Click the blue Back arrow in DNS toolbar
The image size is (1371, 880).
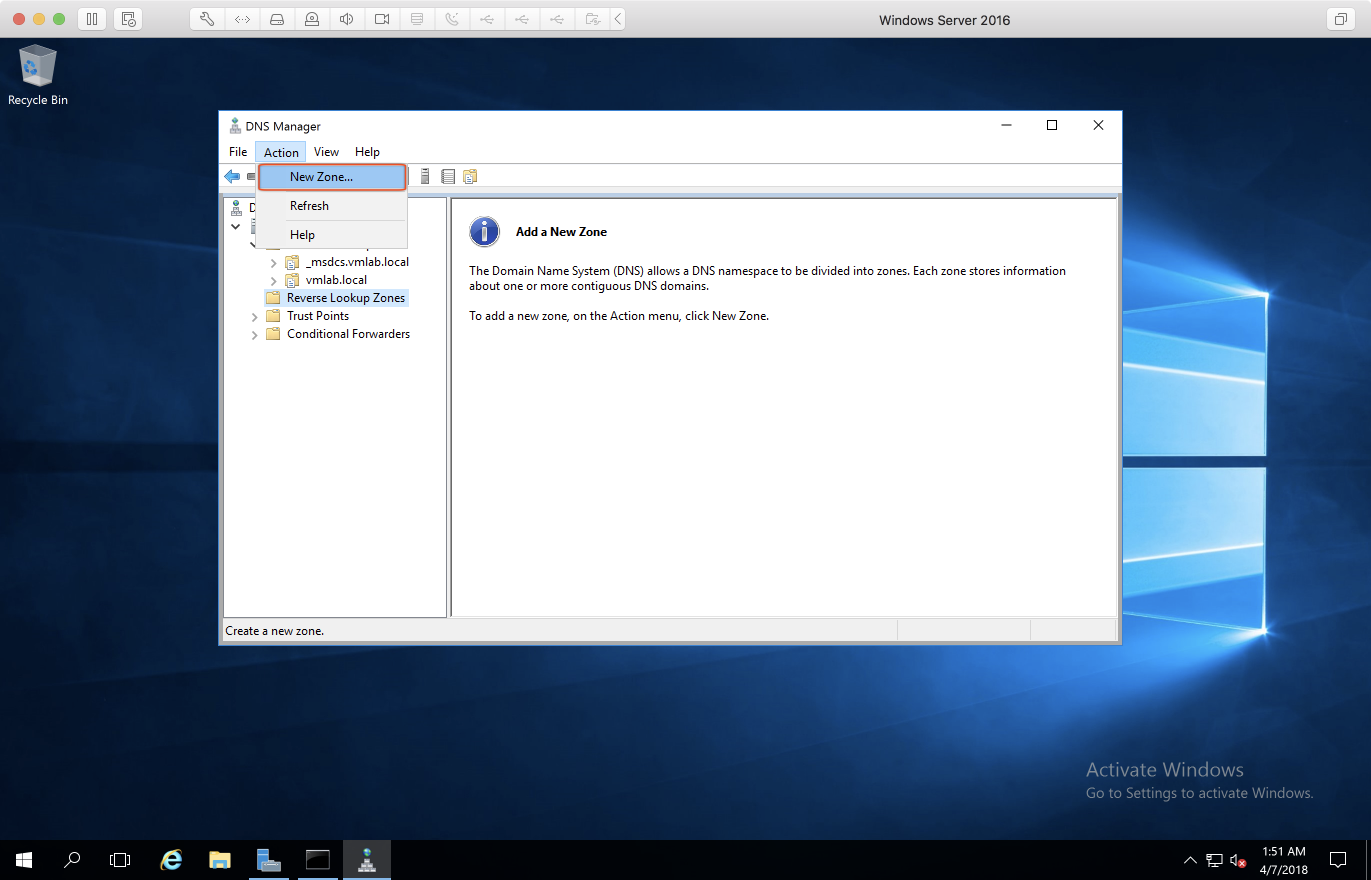pos(232,177)
